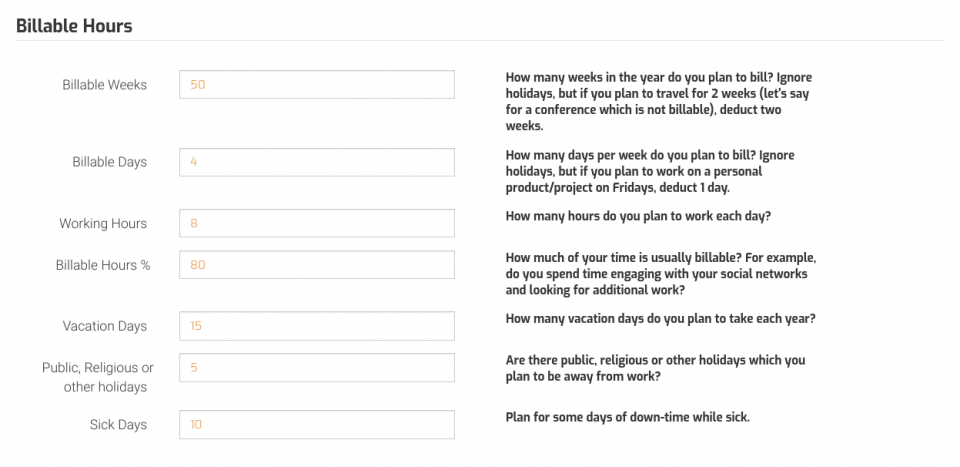Click the help text about vacation days each year
960x467 pixels.
tap(662, 319)
